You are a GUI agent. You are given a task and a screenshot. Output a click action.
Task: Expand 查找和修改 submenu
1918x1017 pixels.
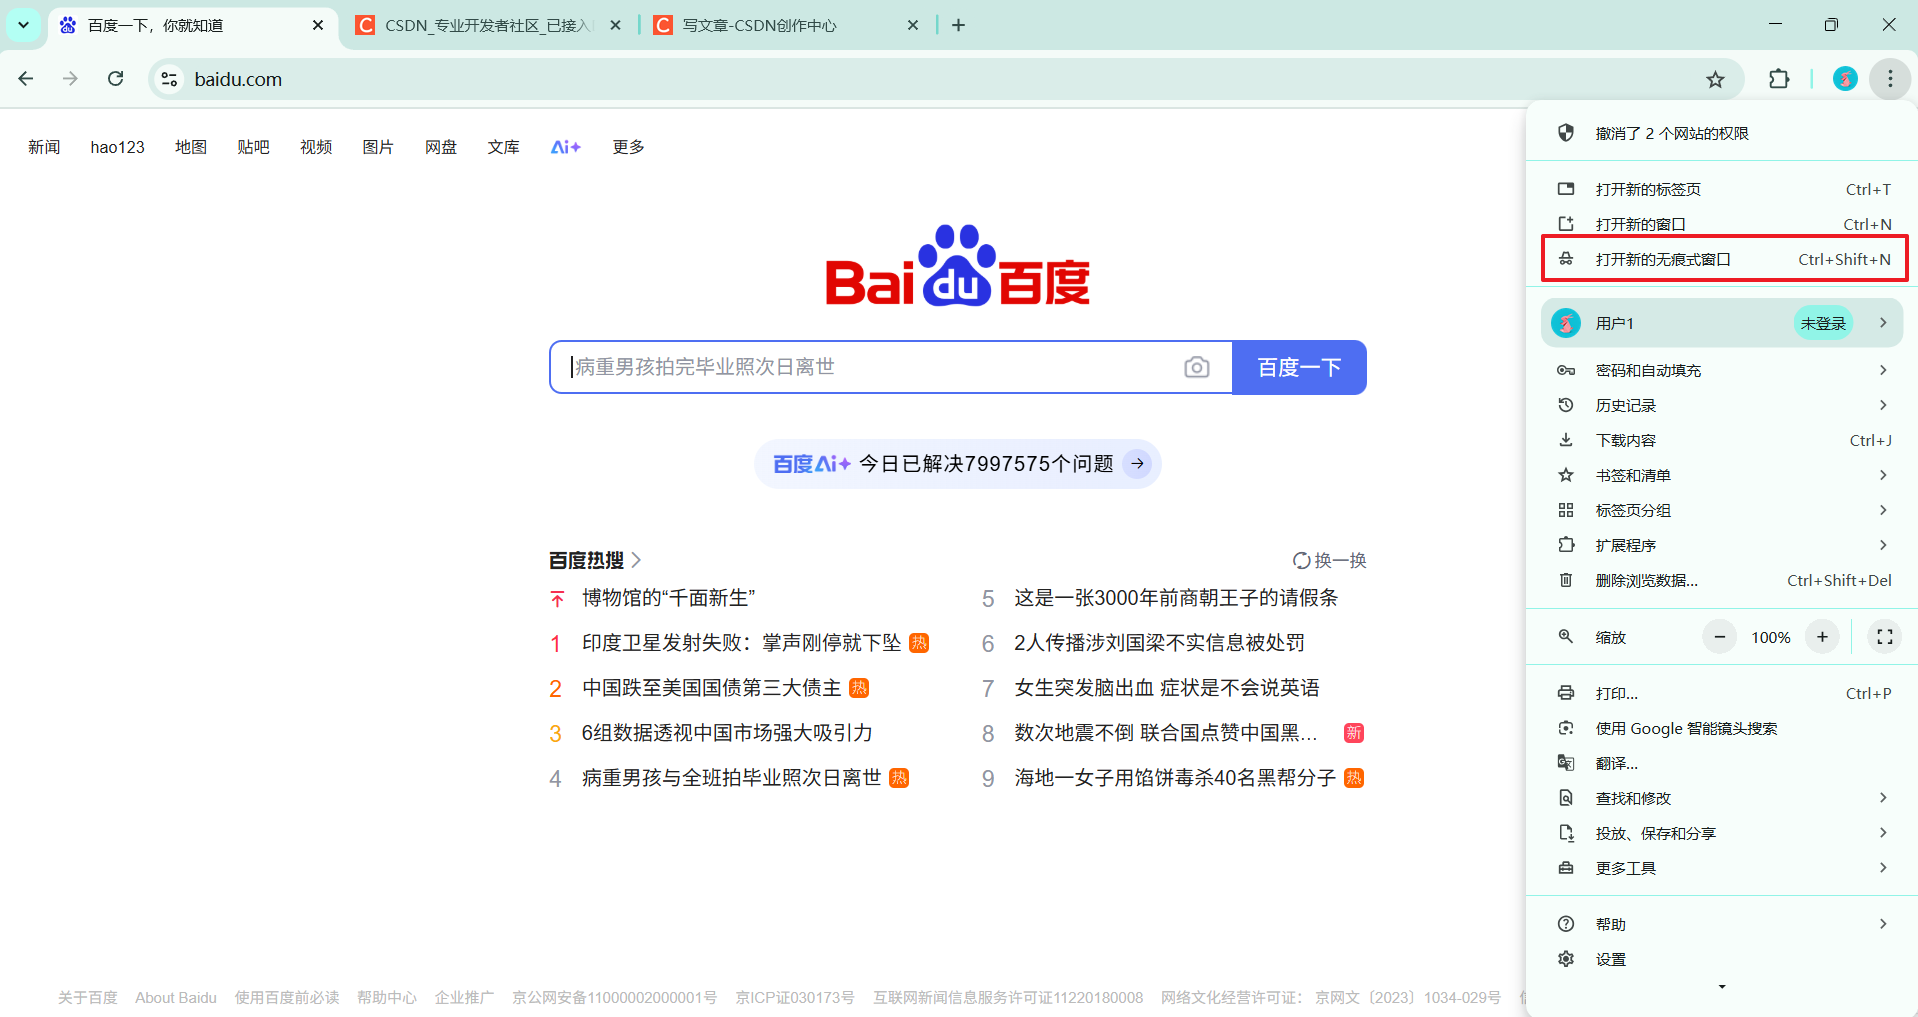(x=1720, y=798)
